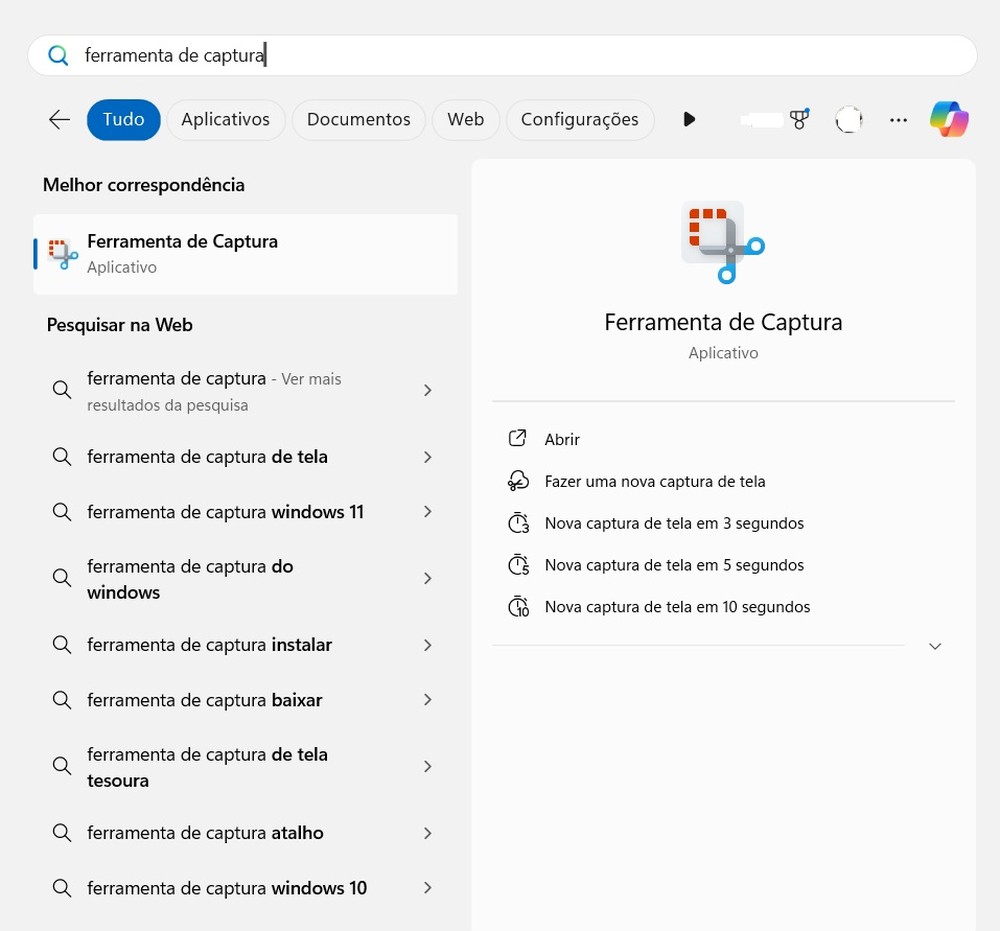1000x931 pixels.
Task: Open the app via 'Abrir'
Action: 561,439
